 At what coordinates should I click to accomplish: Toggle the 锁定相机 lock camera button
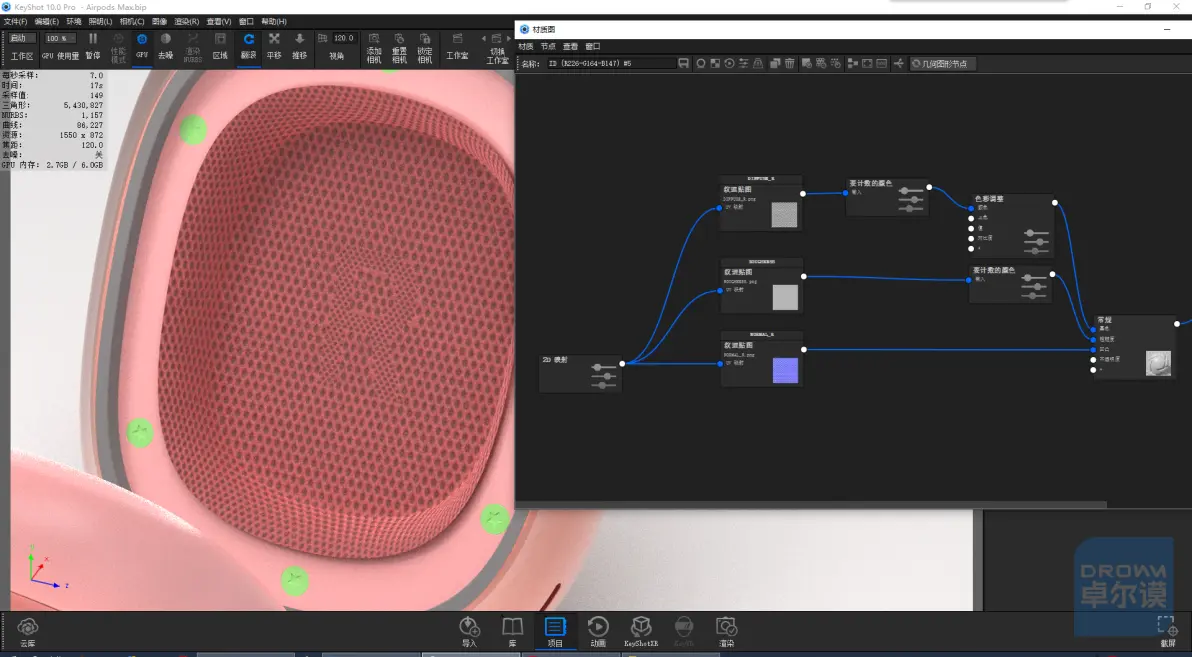425,47
